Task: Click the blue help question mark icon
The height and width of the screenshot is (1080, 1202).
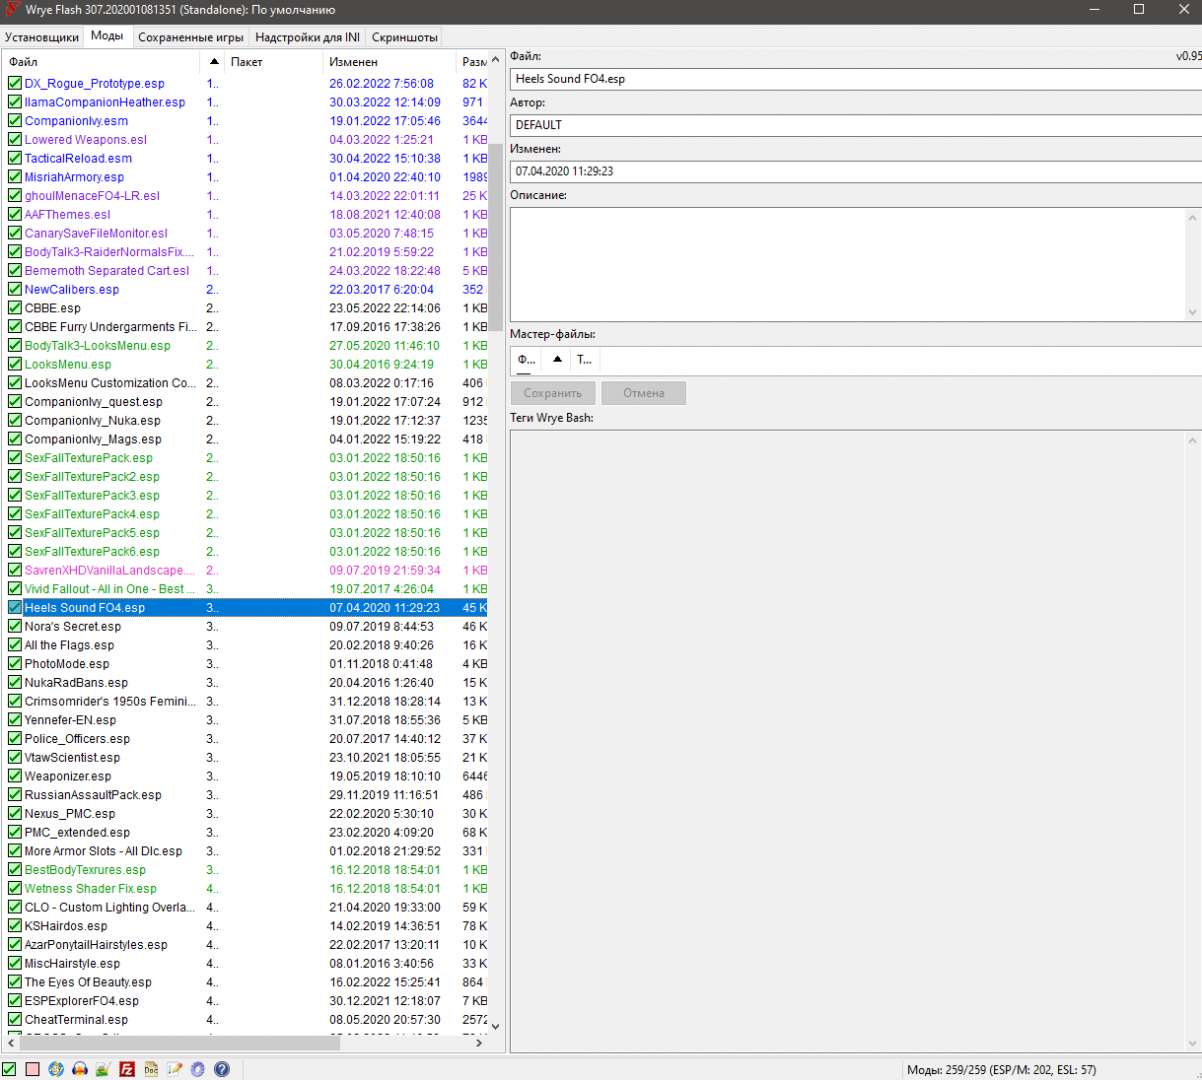Action: [x=222, y=1069]
